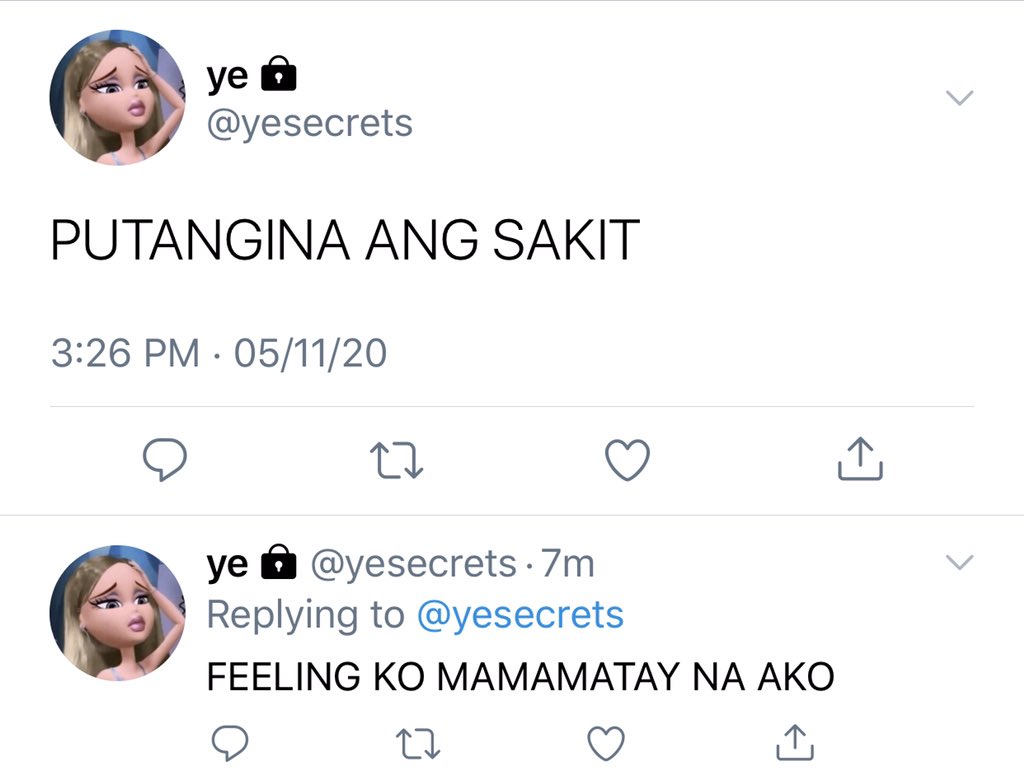The image size is (1024, 784).
Task: Tap the 7m timestamp on the reply
Action: [x=568, y=563]
